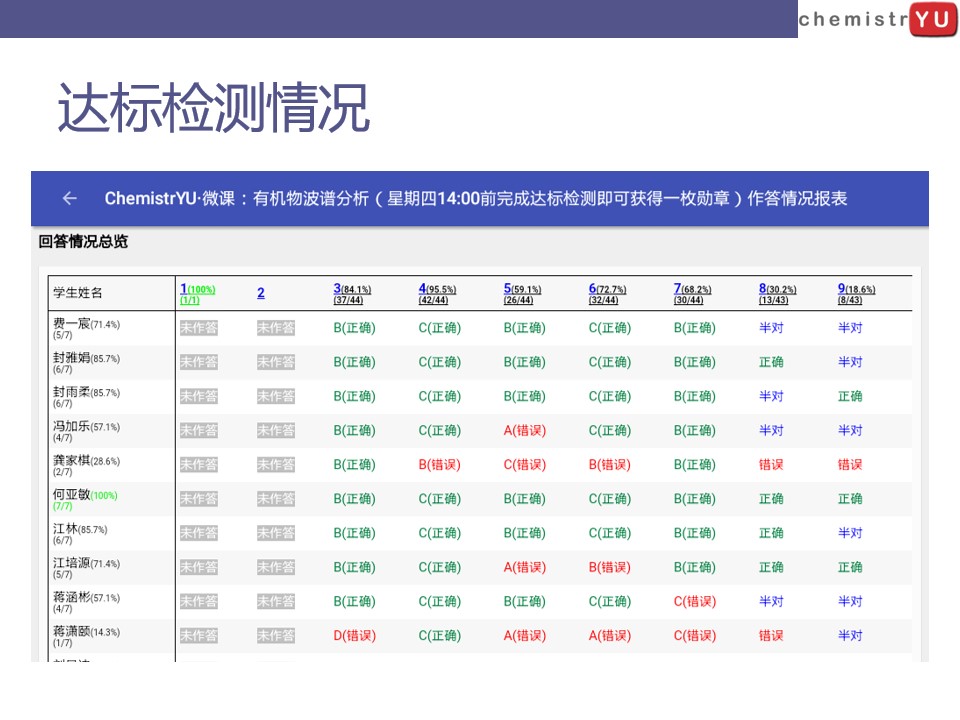Click 蒋潇颐's D(错误) answer for question 3

click(354, 636)
